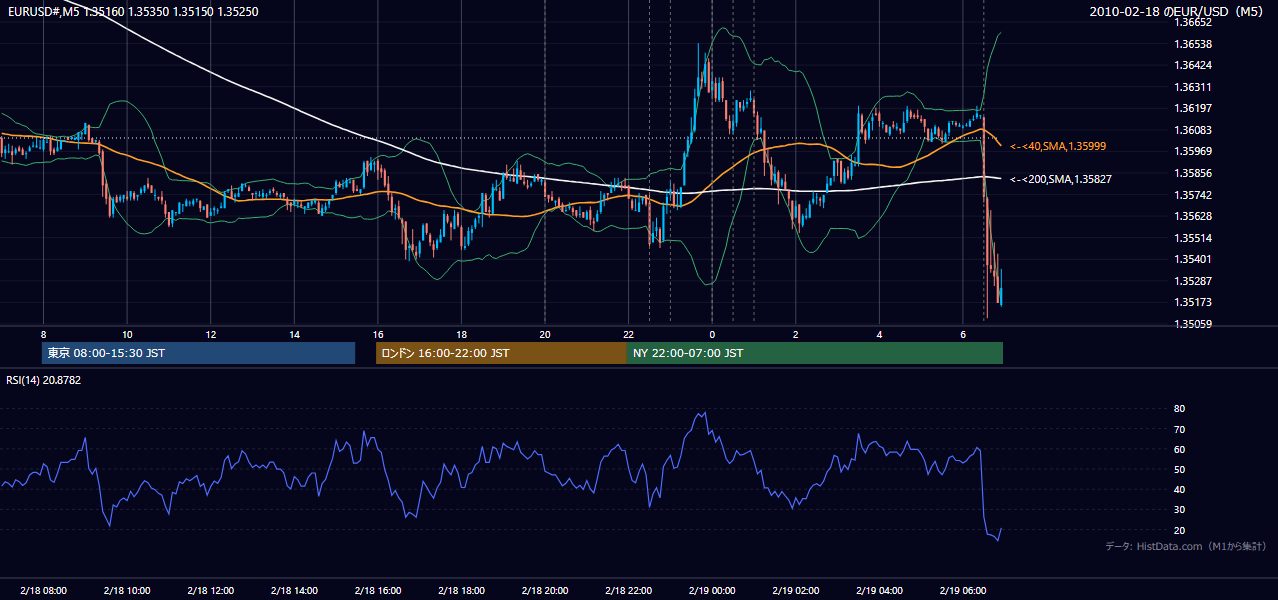Click price axis value 1.36538

coord(1193,44)
